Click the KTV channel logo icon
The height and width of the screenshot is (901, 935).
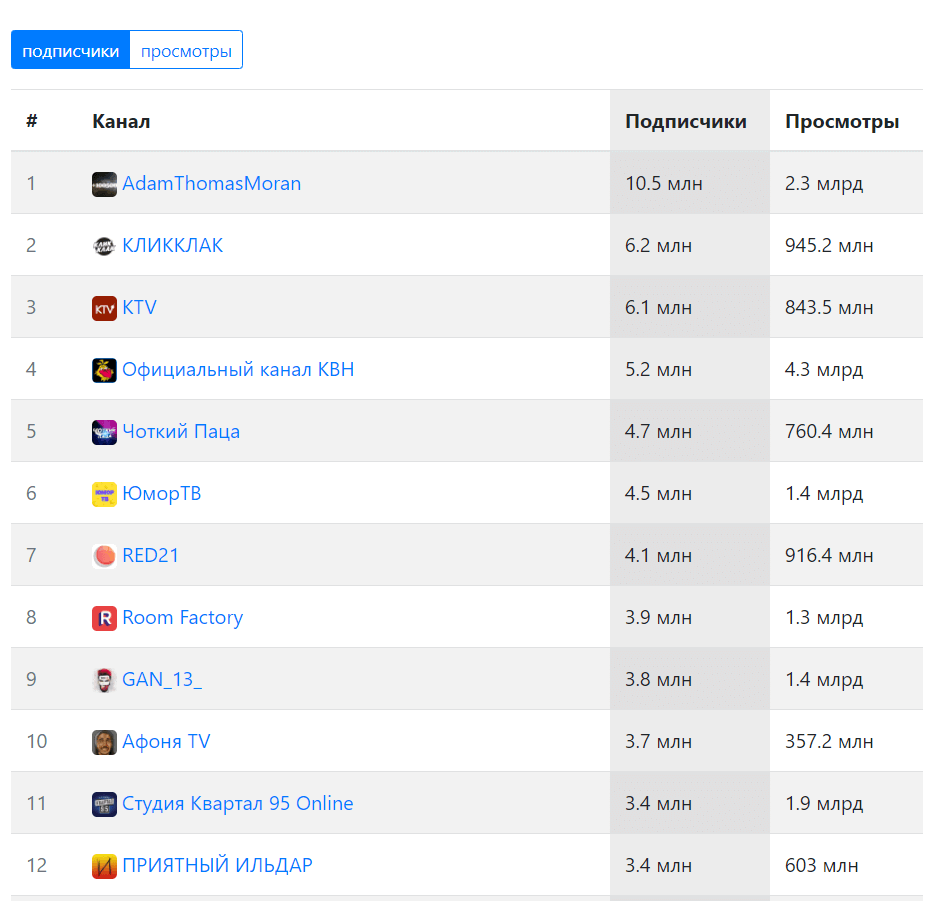[x=104, y=308]
